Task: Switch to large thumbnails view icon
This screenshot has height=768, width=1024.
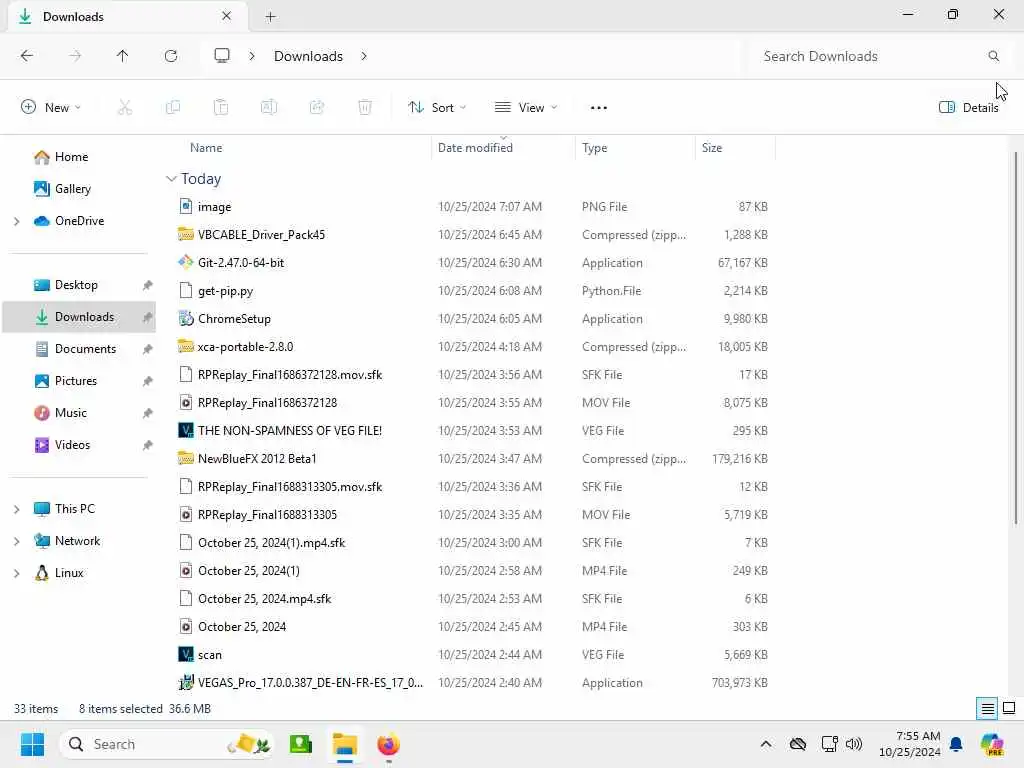Action: coord(1009,709)
